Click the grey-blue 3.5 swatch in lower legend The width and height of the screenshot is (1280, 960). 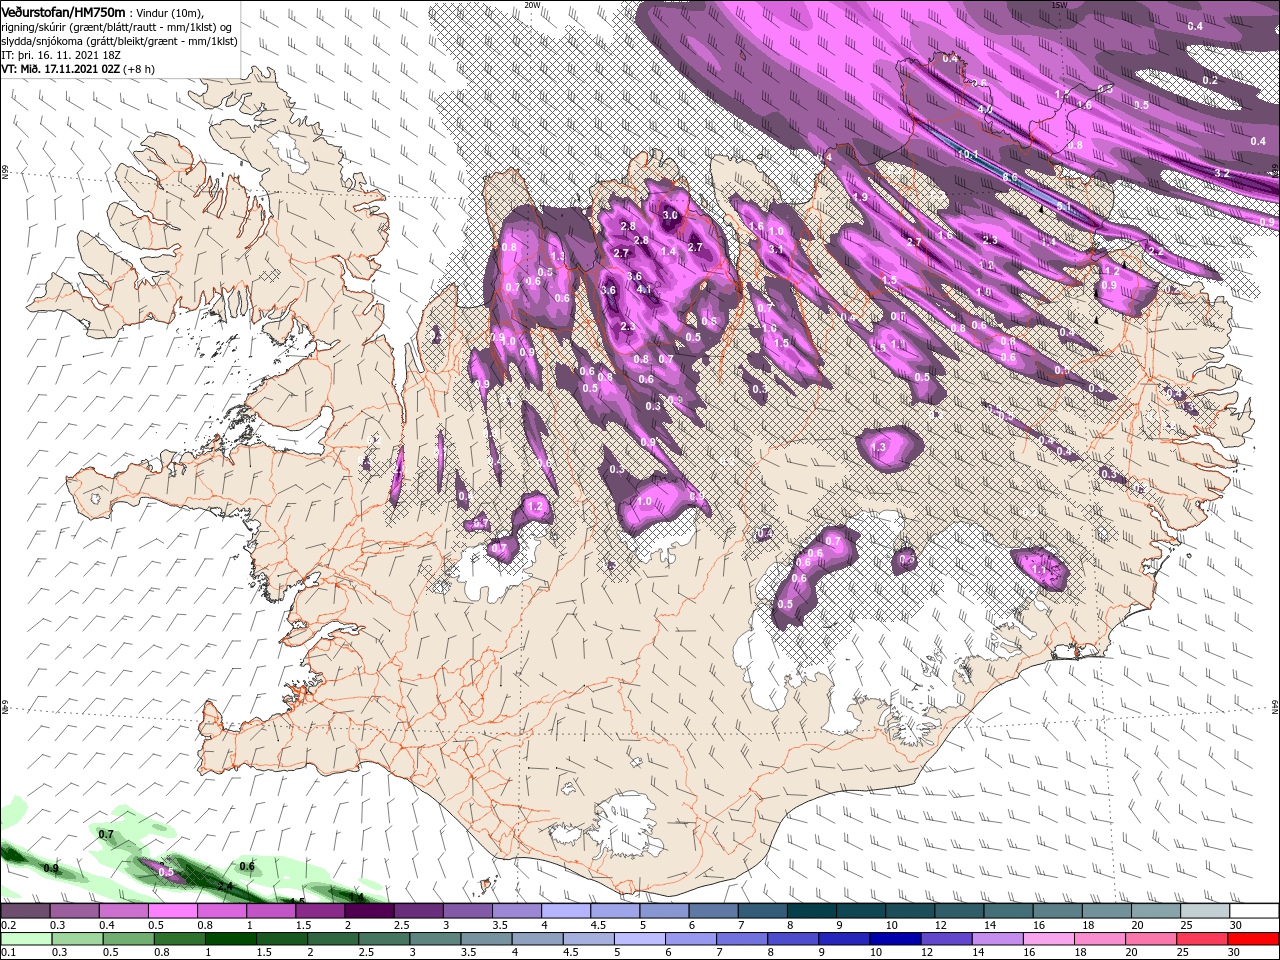486,938
